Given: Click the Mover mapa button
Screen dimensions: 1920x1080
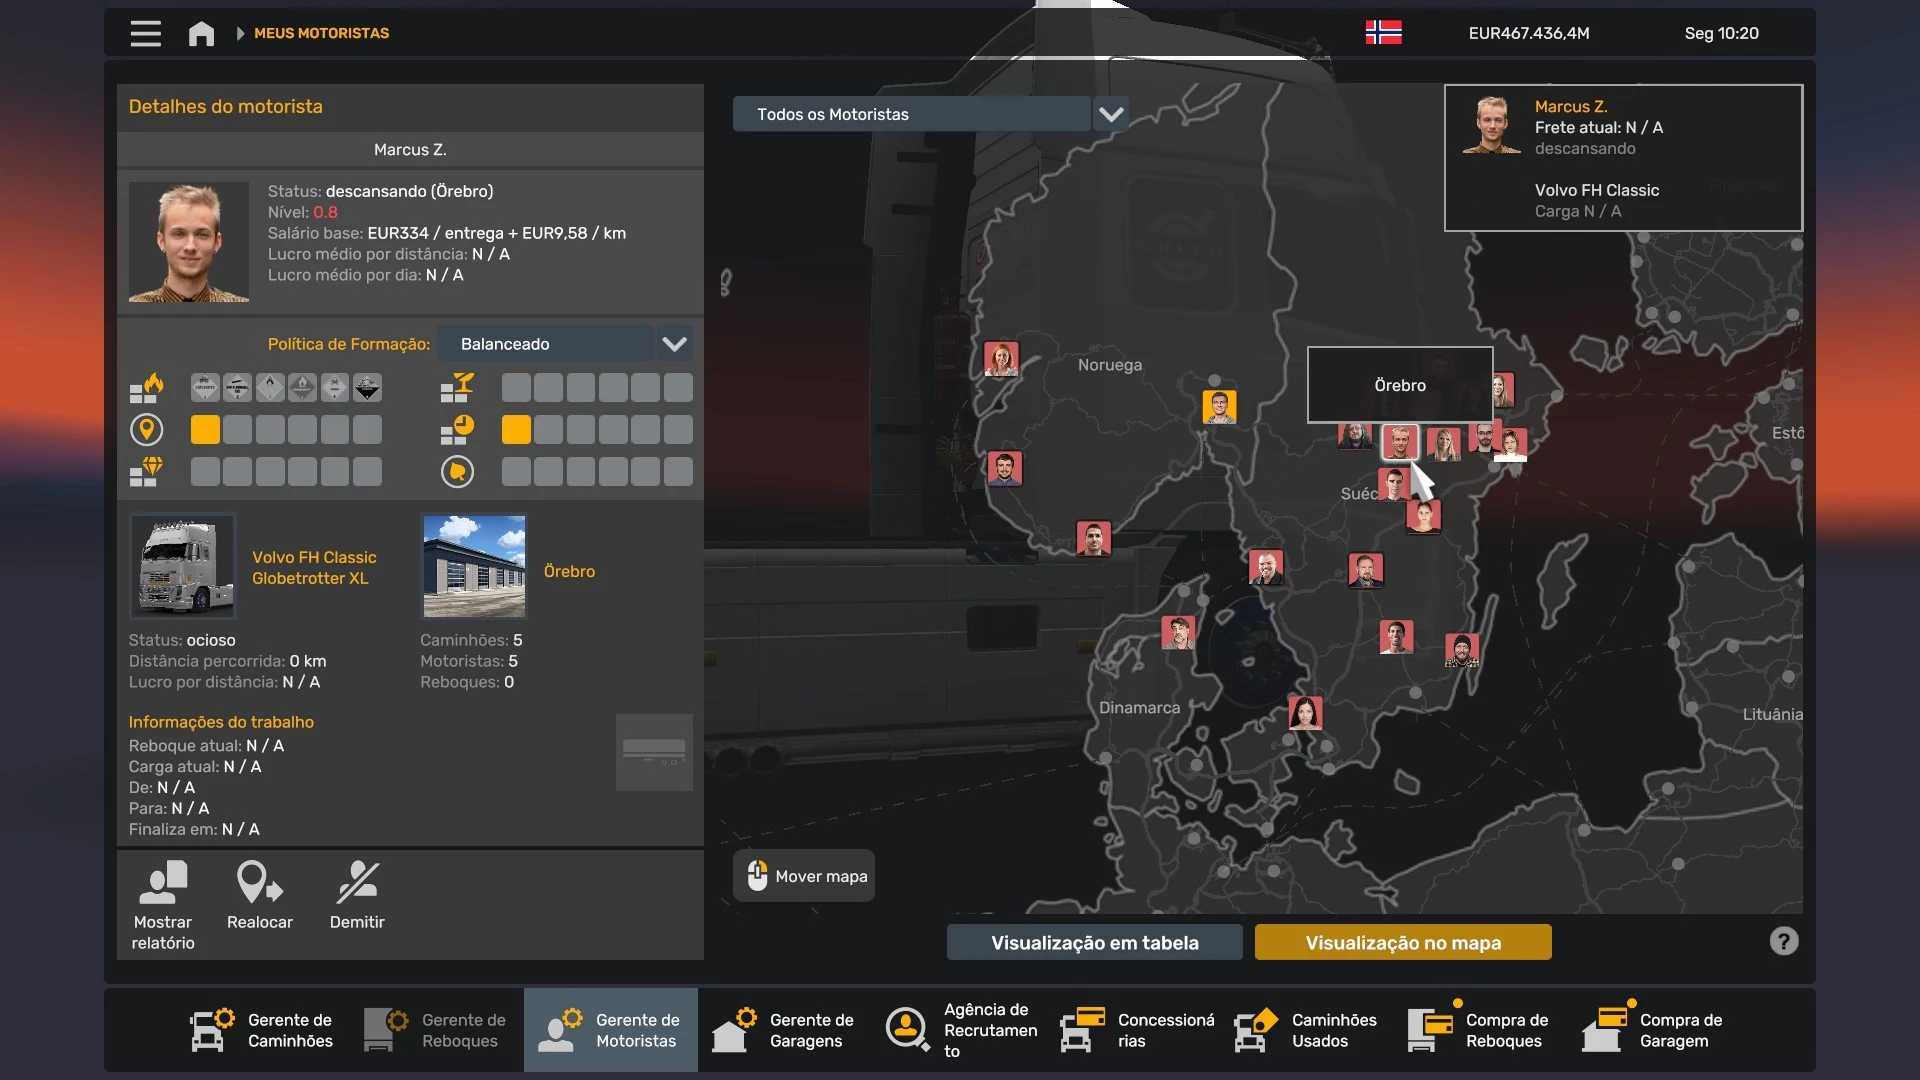Looking at the screenshot, I should 804,876.
